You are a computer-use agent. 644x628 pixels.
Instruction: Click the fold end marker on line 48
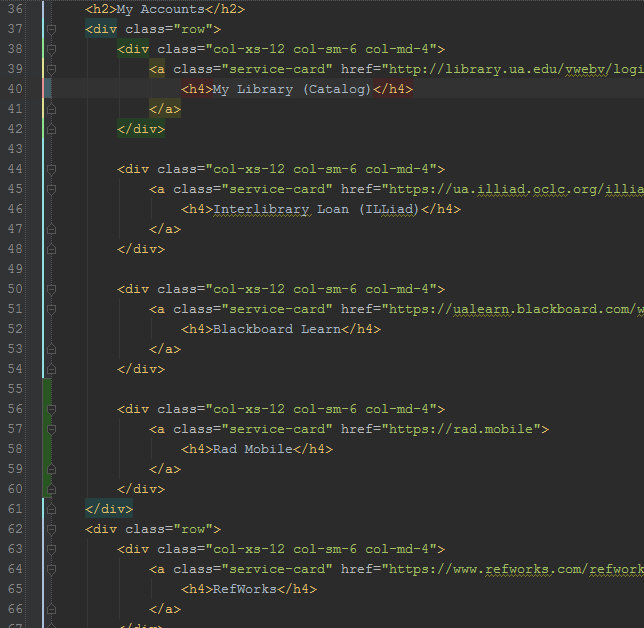coord(51,249)
